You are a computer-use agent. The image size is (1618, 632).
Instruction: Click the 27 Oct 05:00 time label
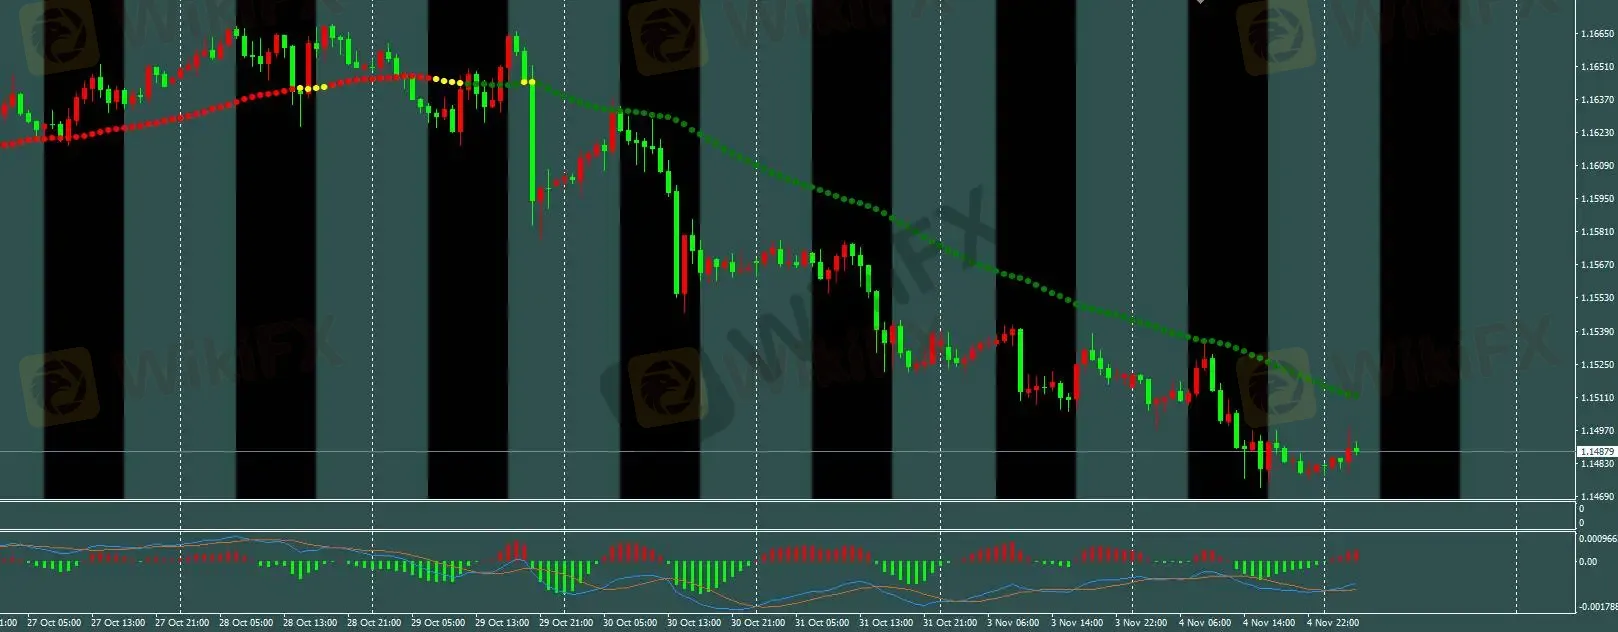tap(54, 623)
